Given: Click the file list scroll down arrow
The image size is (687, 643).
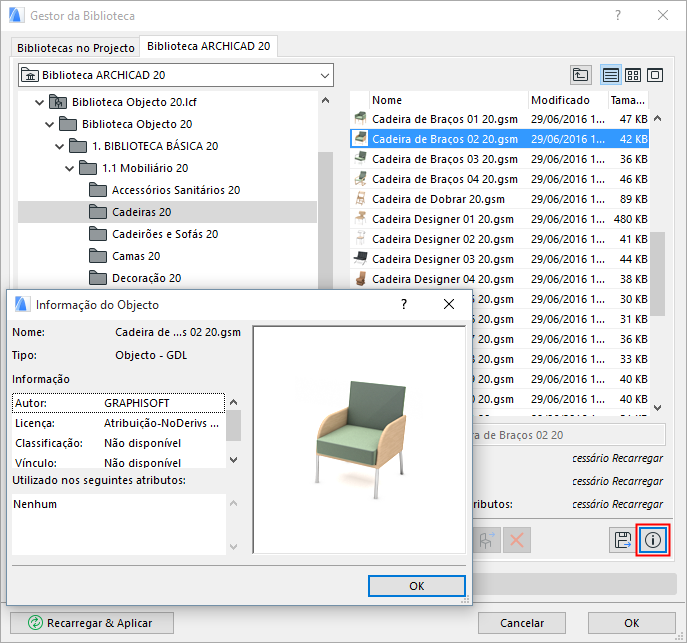Looking at the screenshot, I should (x=658, y=408).
